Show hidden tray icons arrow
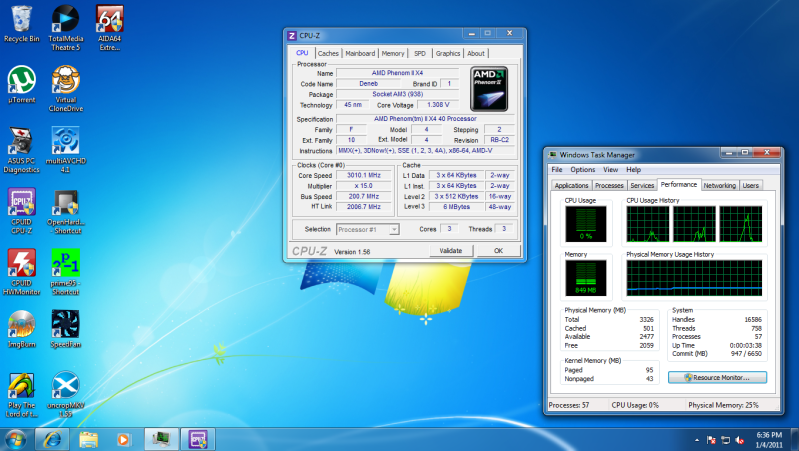The height and width of the screenshot is (451, 799). pyautogui.click(x=697, y=440)
